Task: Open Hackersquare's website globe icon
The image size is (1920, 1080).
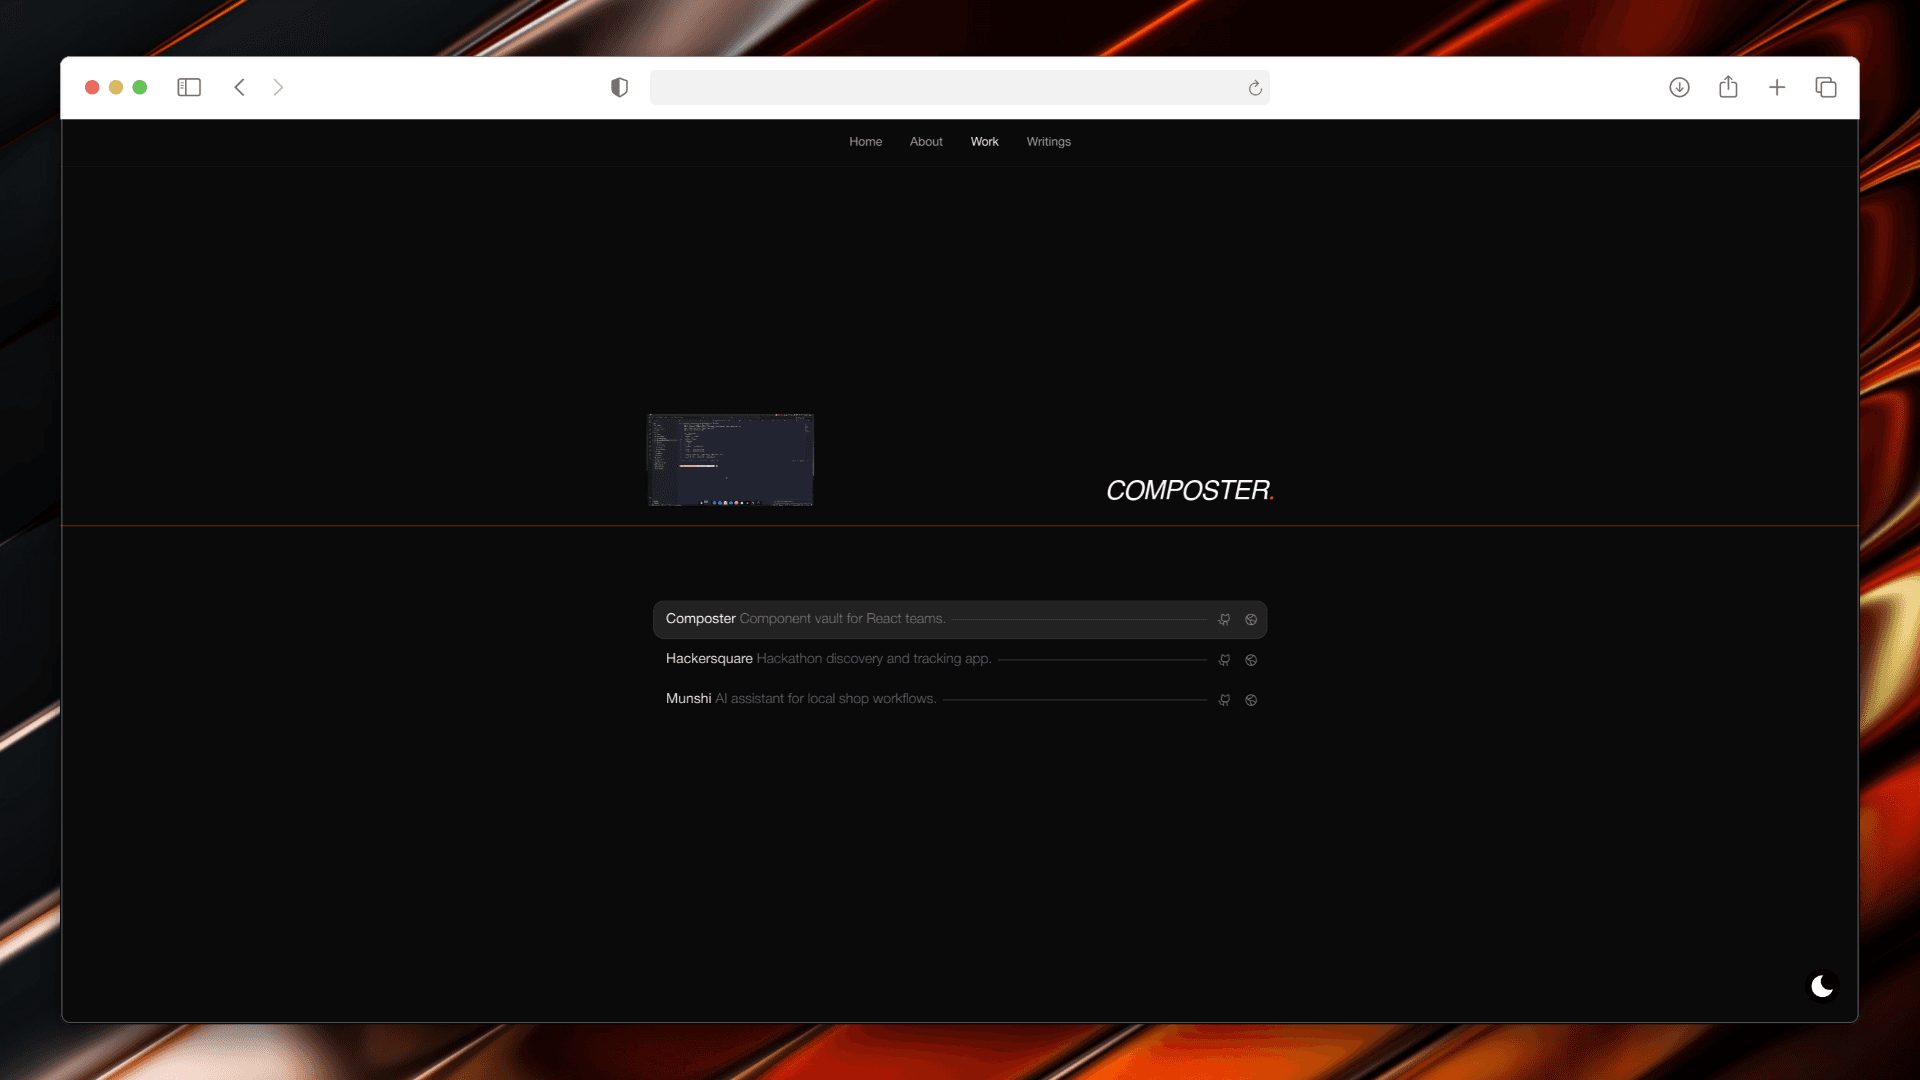Action: 1251,660
